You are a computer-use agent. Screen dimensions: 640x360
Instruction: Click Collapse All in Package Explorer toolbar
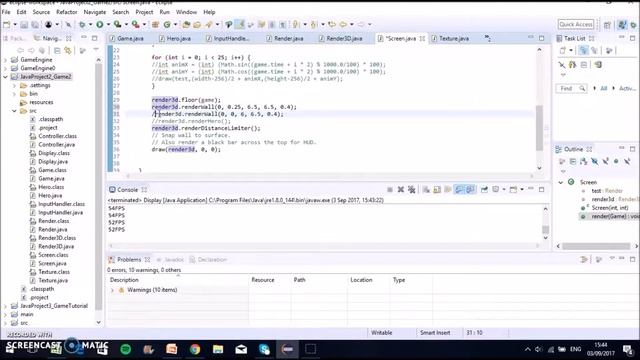tap(57, 51)
